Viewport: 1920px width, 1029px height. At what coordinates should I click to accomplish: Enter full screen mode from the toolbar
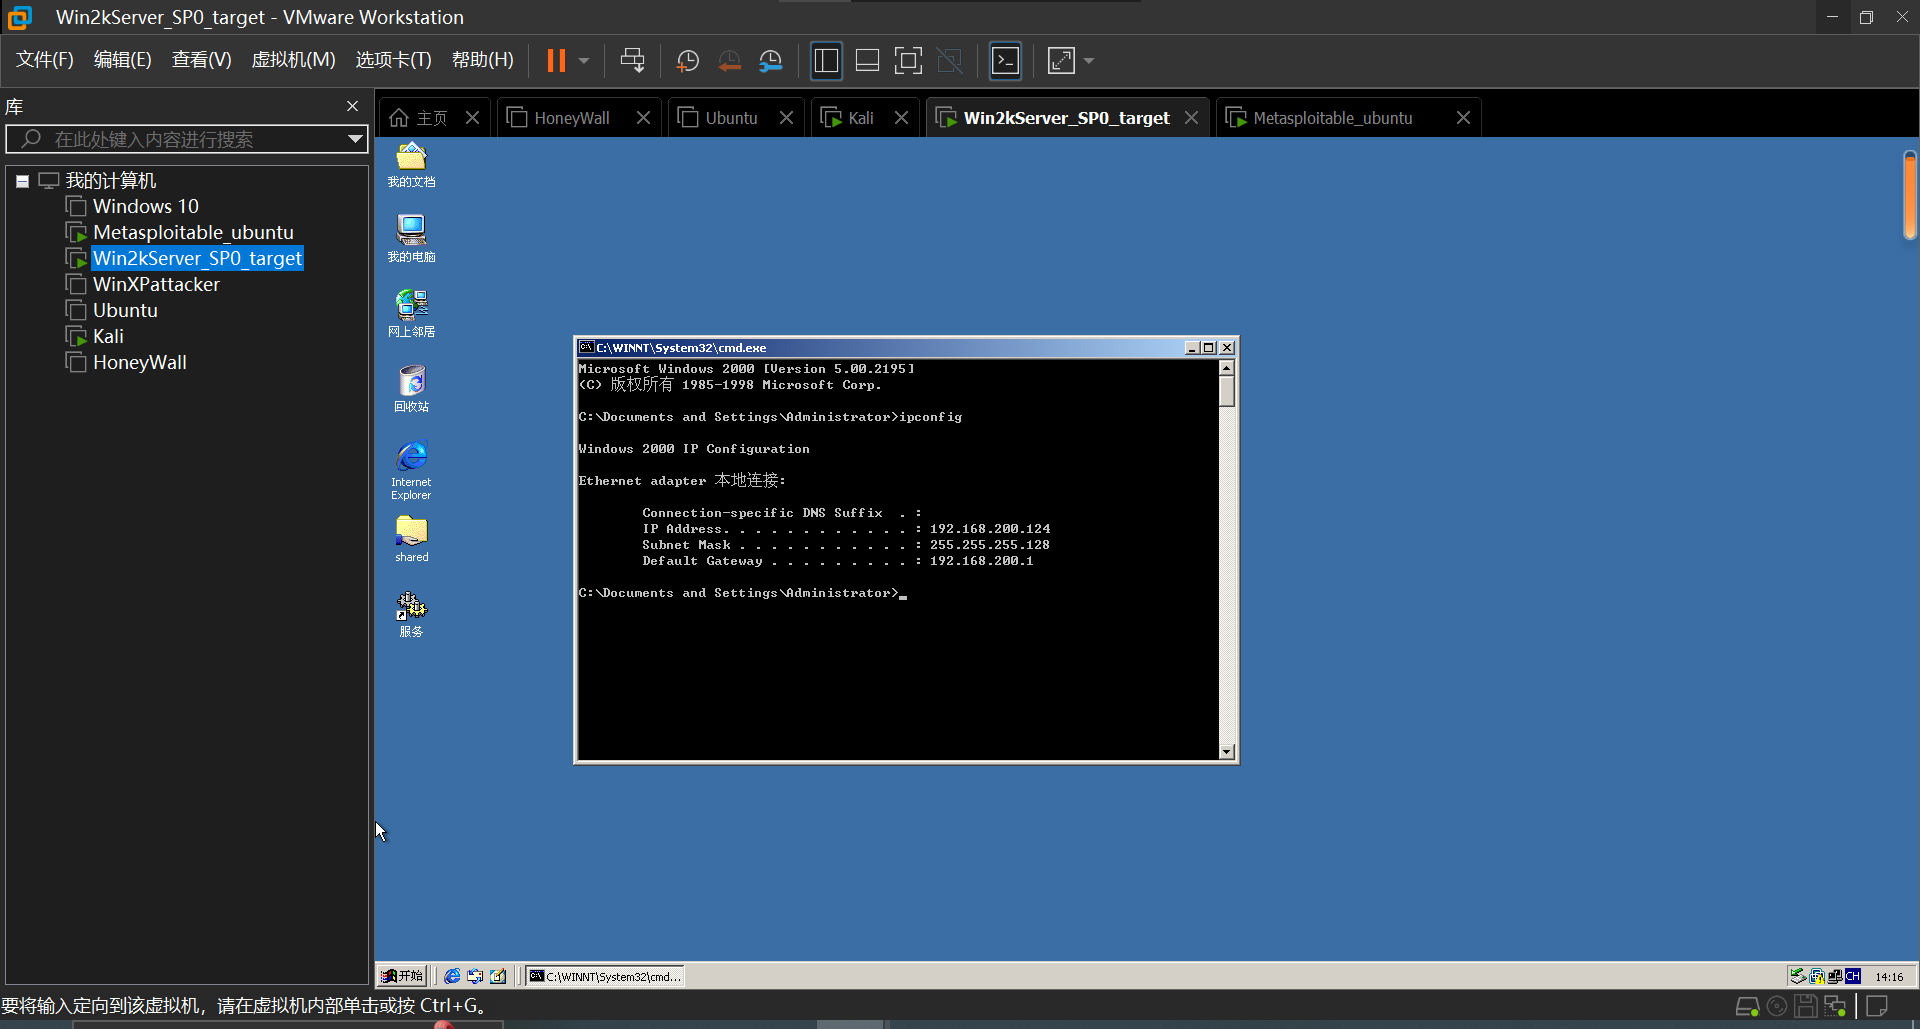[x=908, y=61]
